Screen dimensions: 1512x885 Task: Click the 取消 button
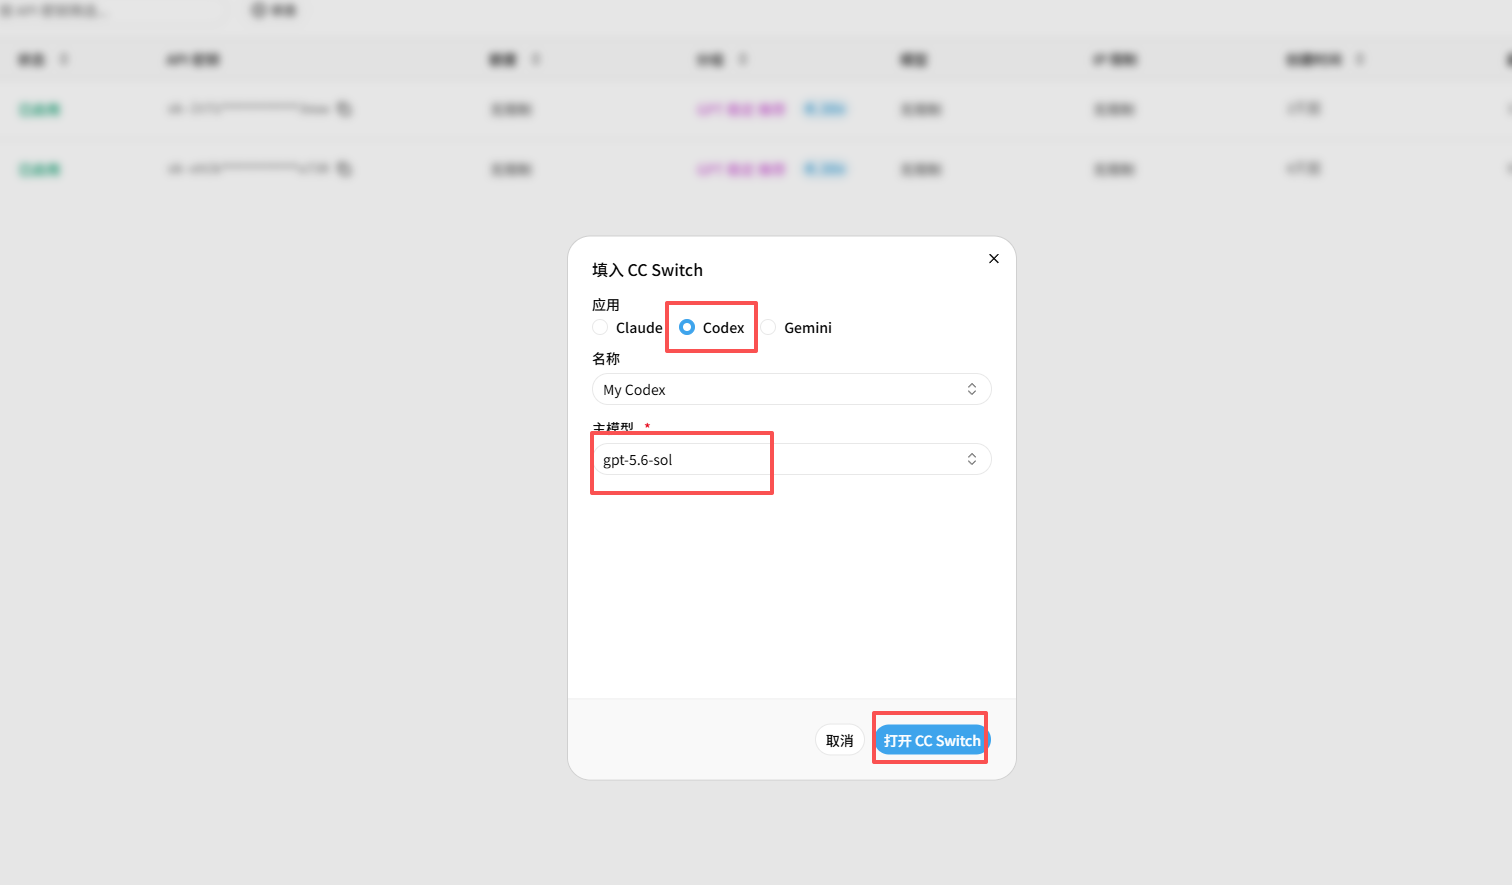(840, 741)
